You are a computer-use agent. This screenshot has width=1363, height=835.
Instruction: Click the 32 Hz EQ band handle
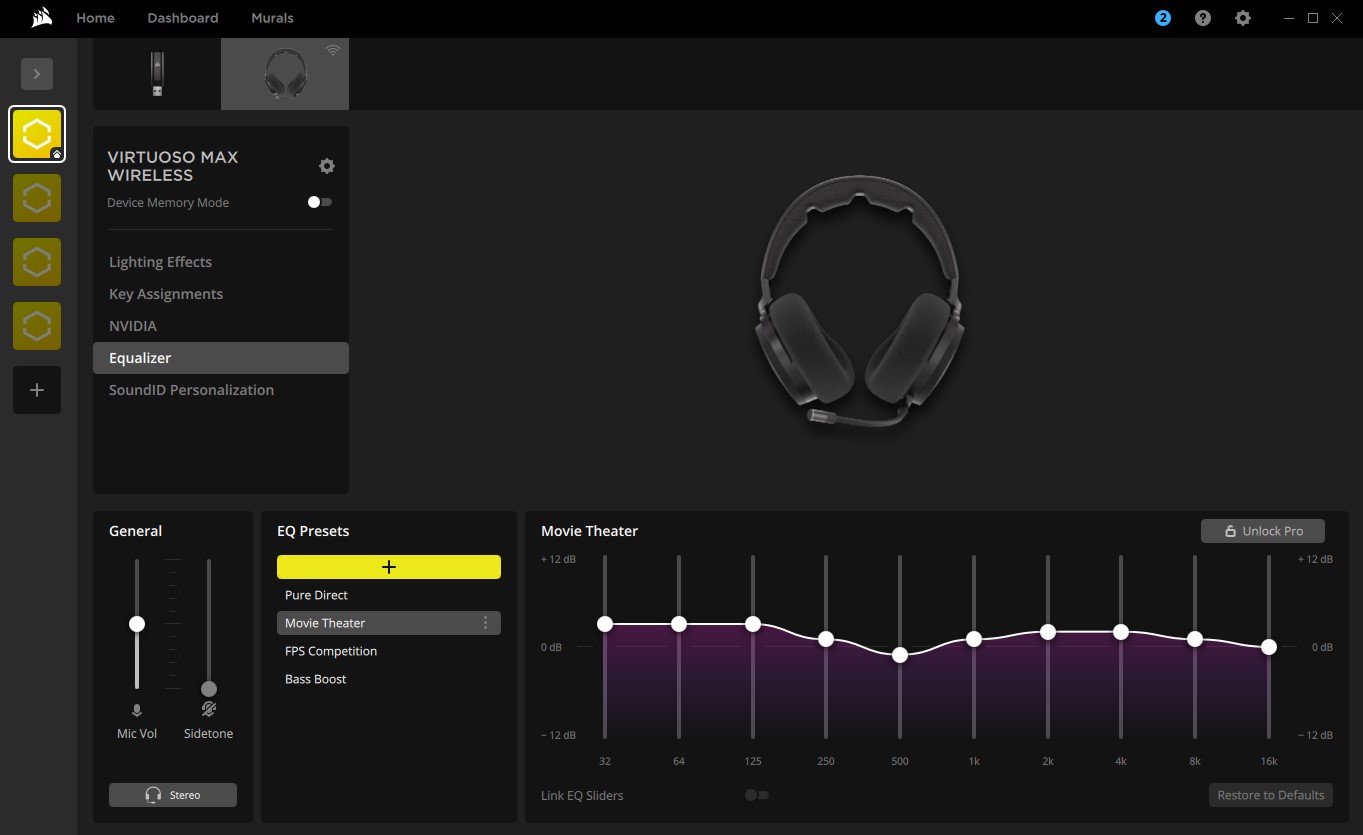pyautogui.click(x=605, y=624)
